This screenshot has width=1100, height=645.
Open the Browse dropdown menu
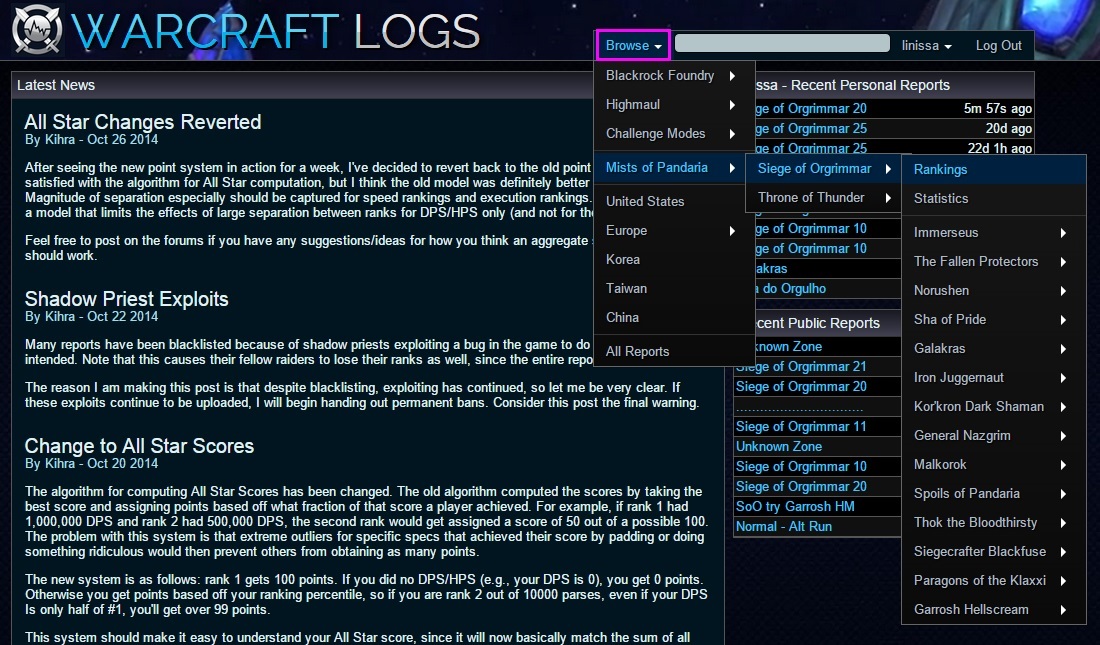click(633, 45)
